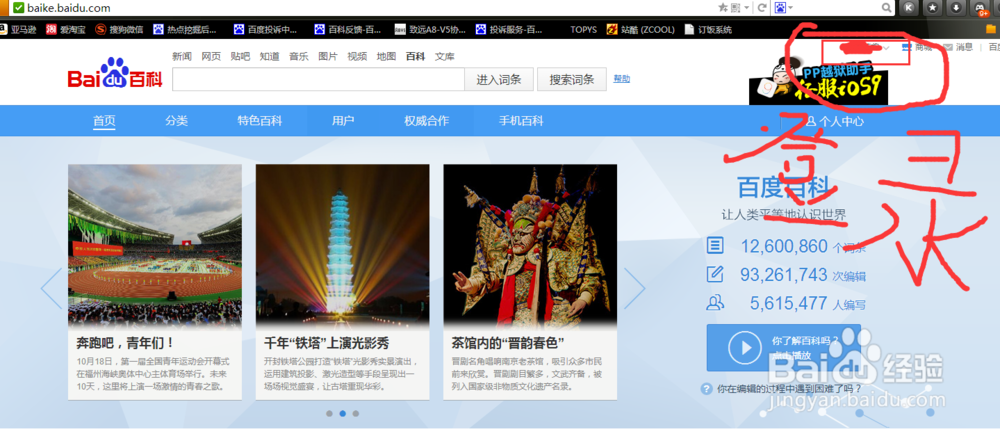Open the 你在编辑的过程中遇到困难了吗 link

click(788, 388)
